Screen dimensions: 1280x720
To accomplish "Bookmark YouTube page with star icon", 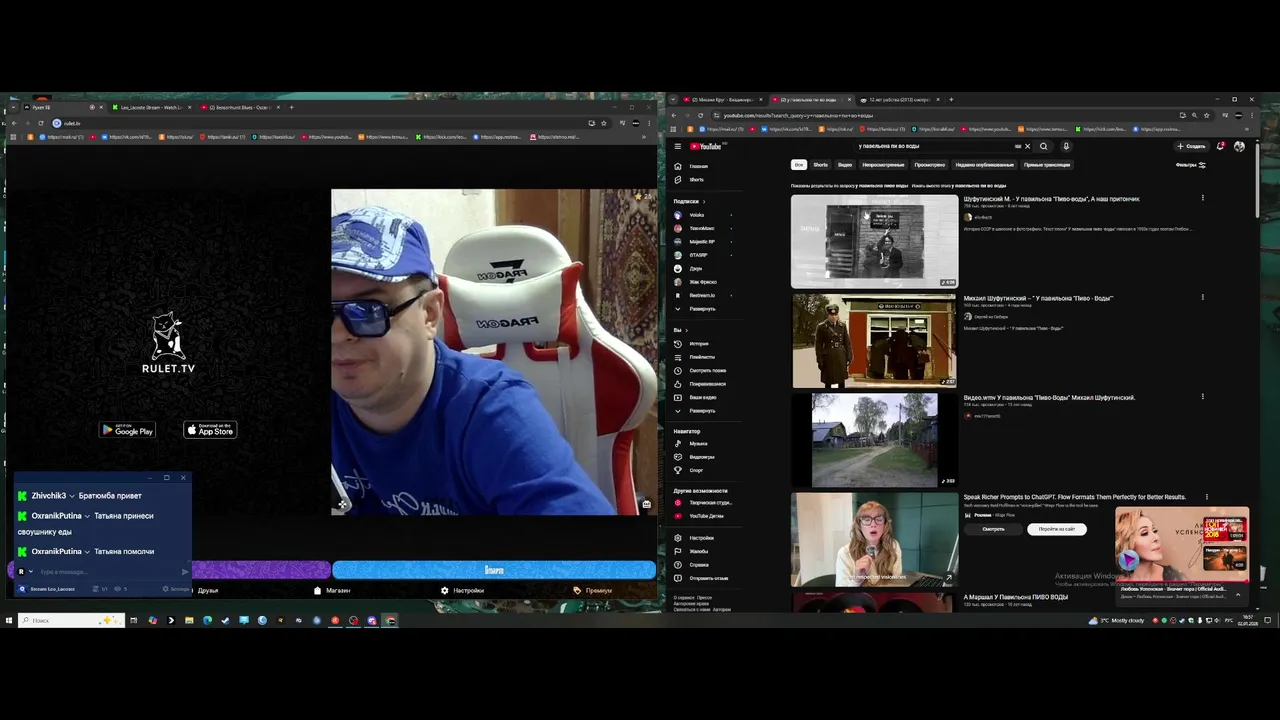I will point(1205,115).
